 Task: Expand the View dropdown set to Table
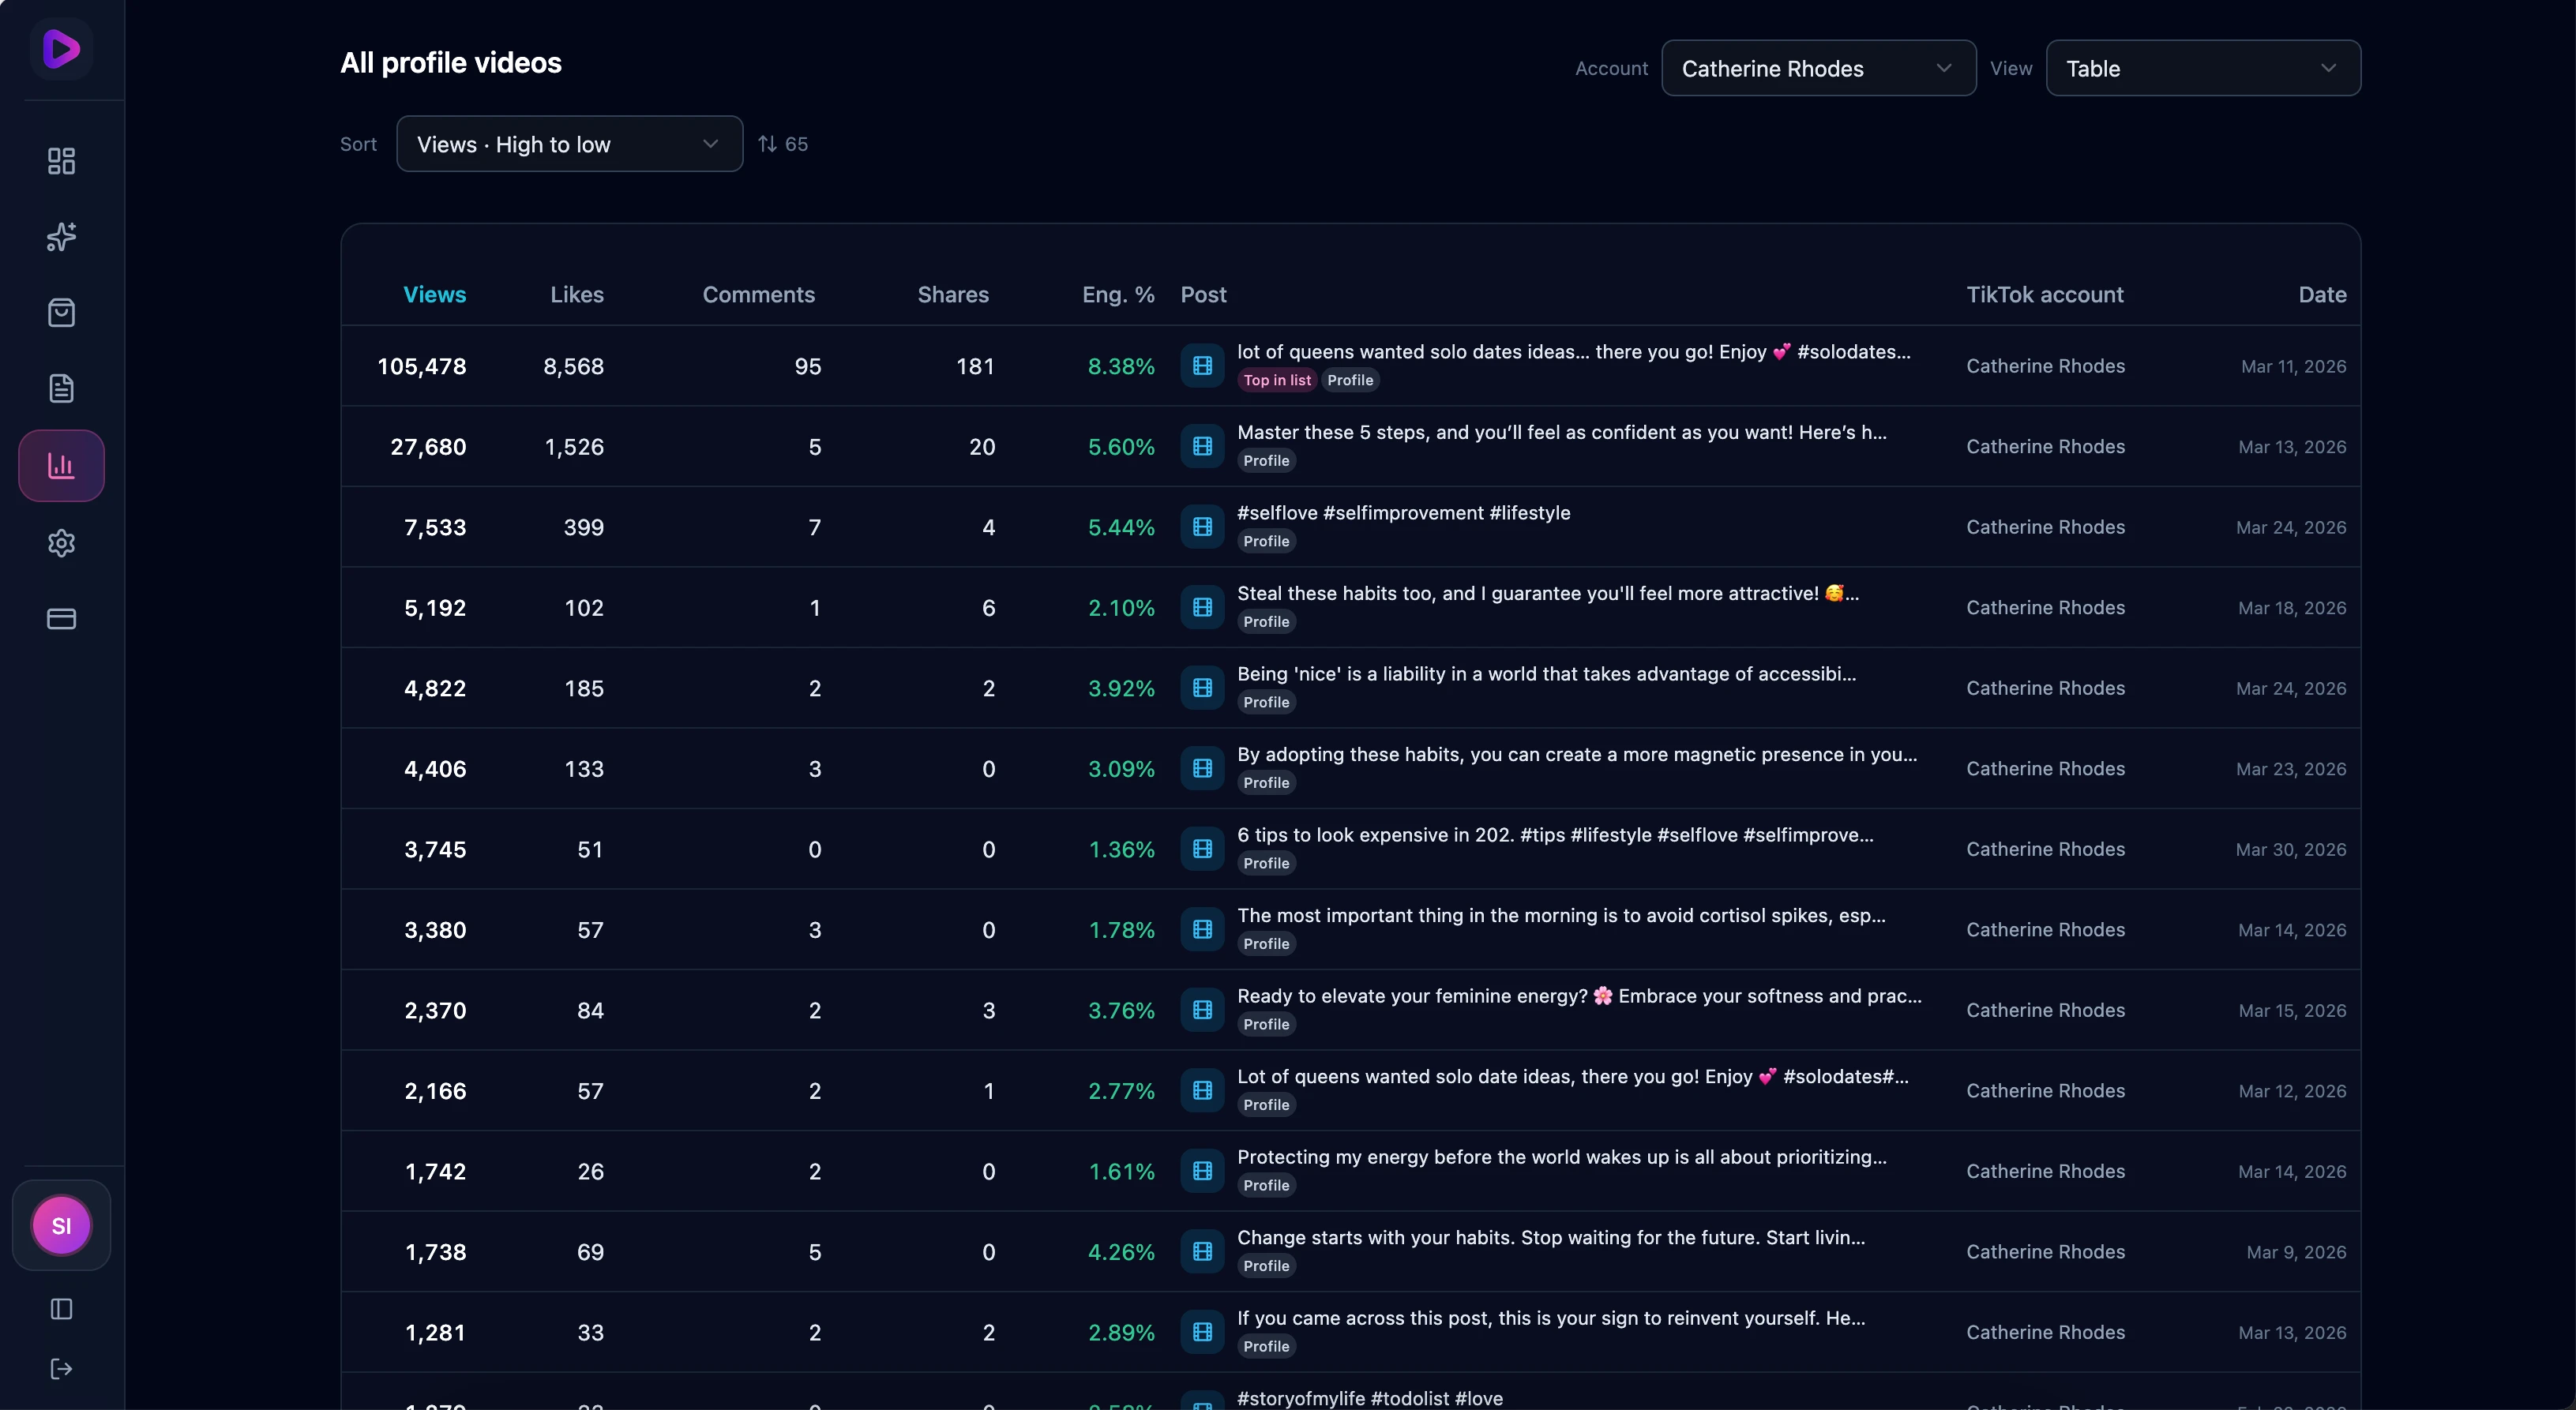pos(2202,68)
